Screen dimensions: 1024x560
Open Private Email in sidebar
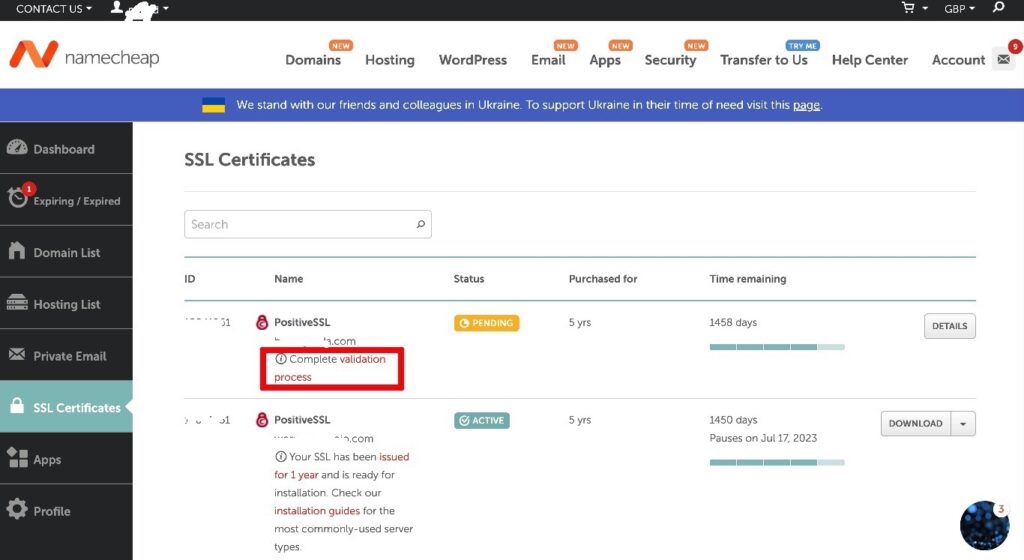[66, 354]
